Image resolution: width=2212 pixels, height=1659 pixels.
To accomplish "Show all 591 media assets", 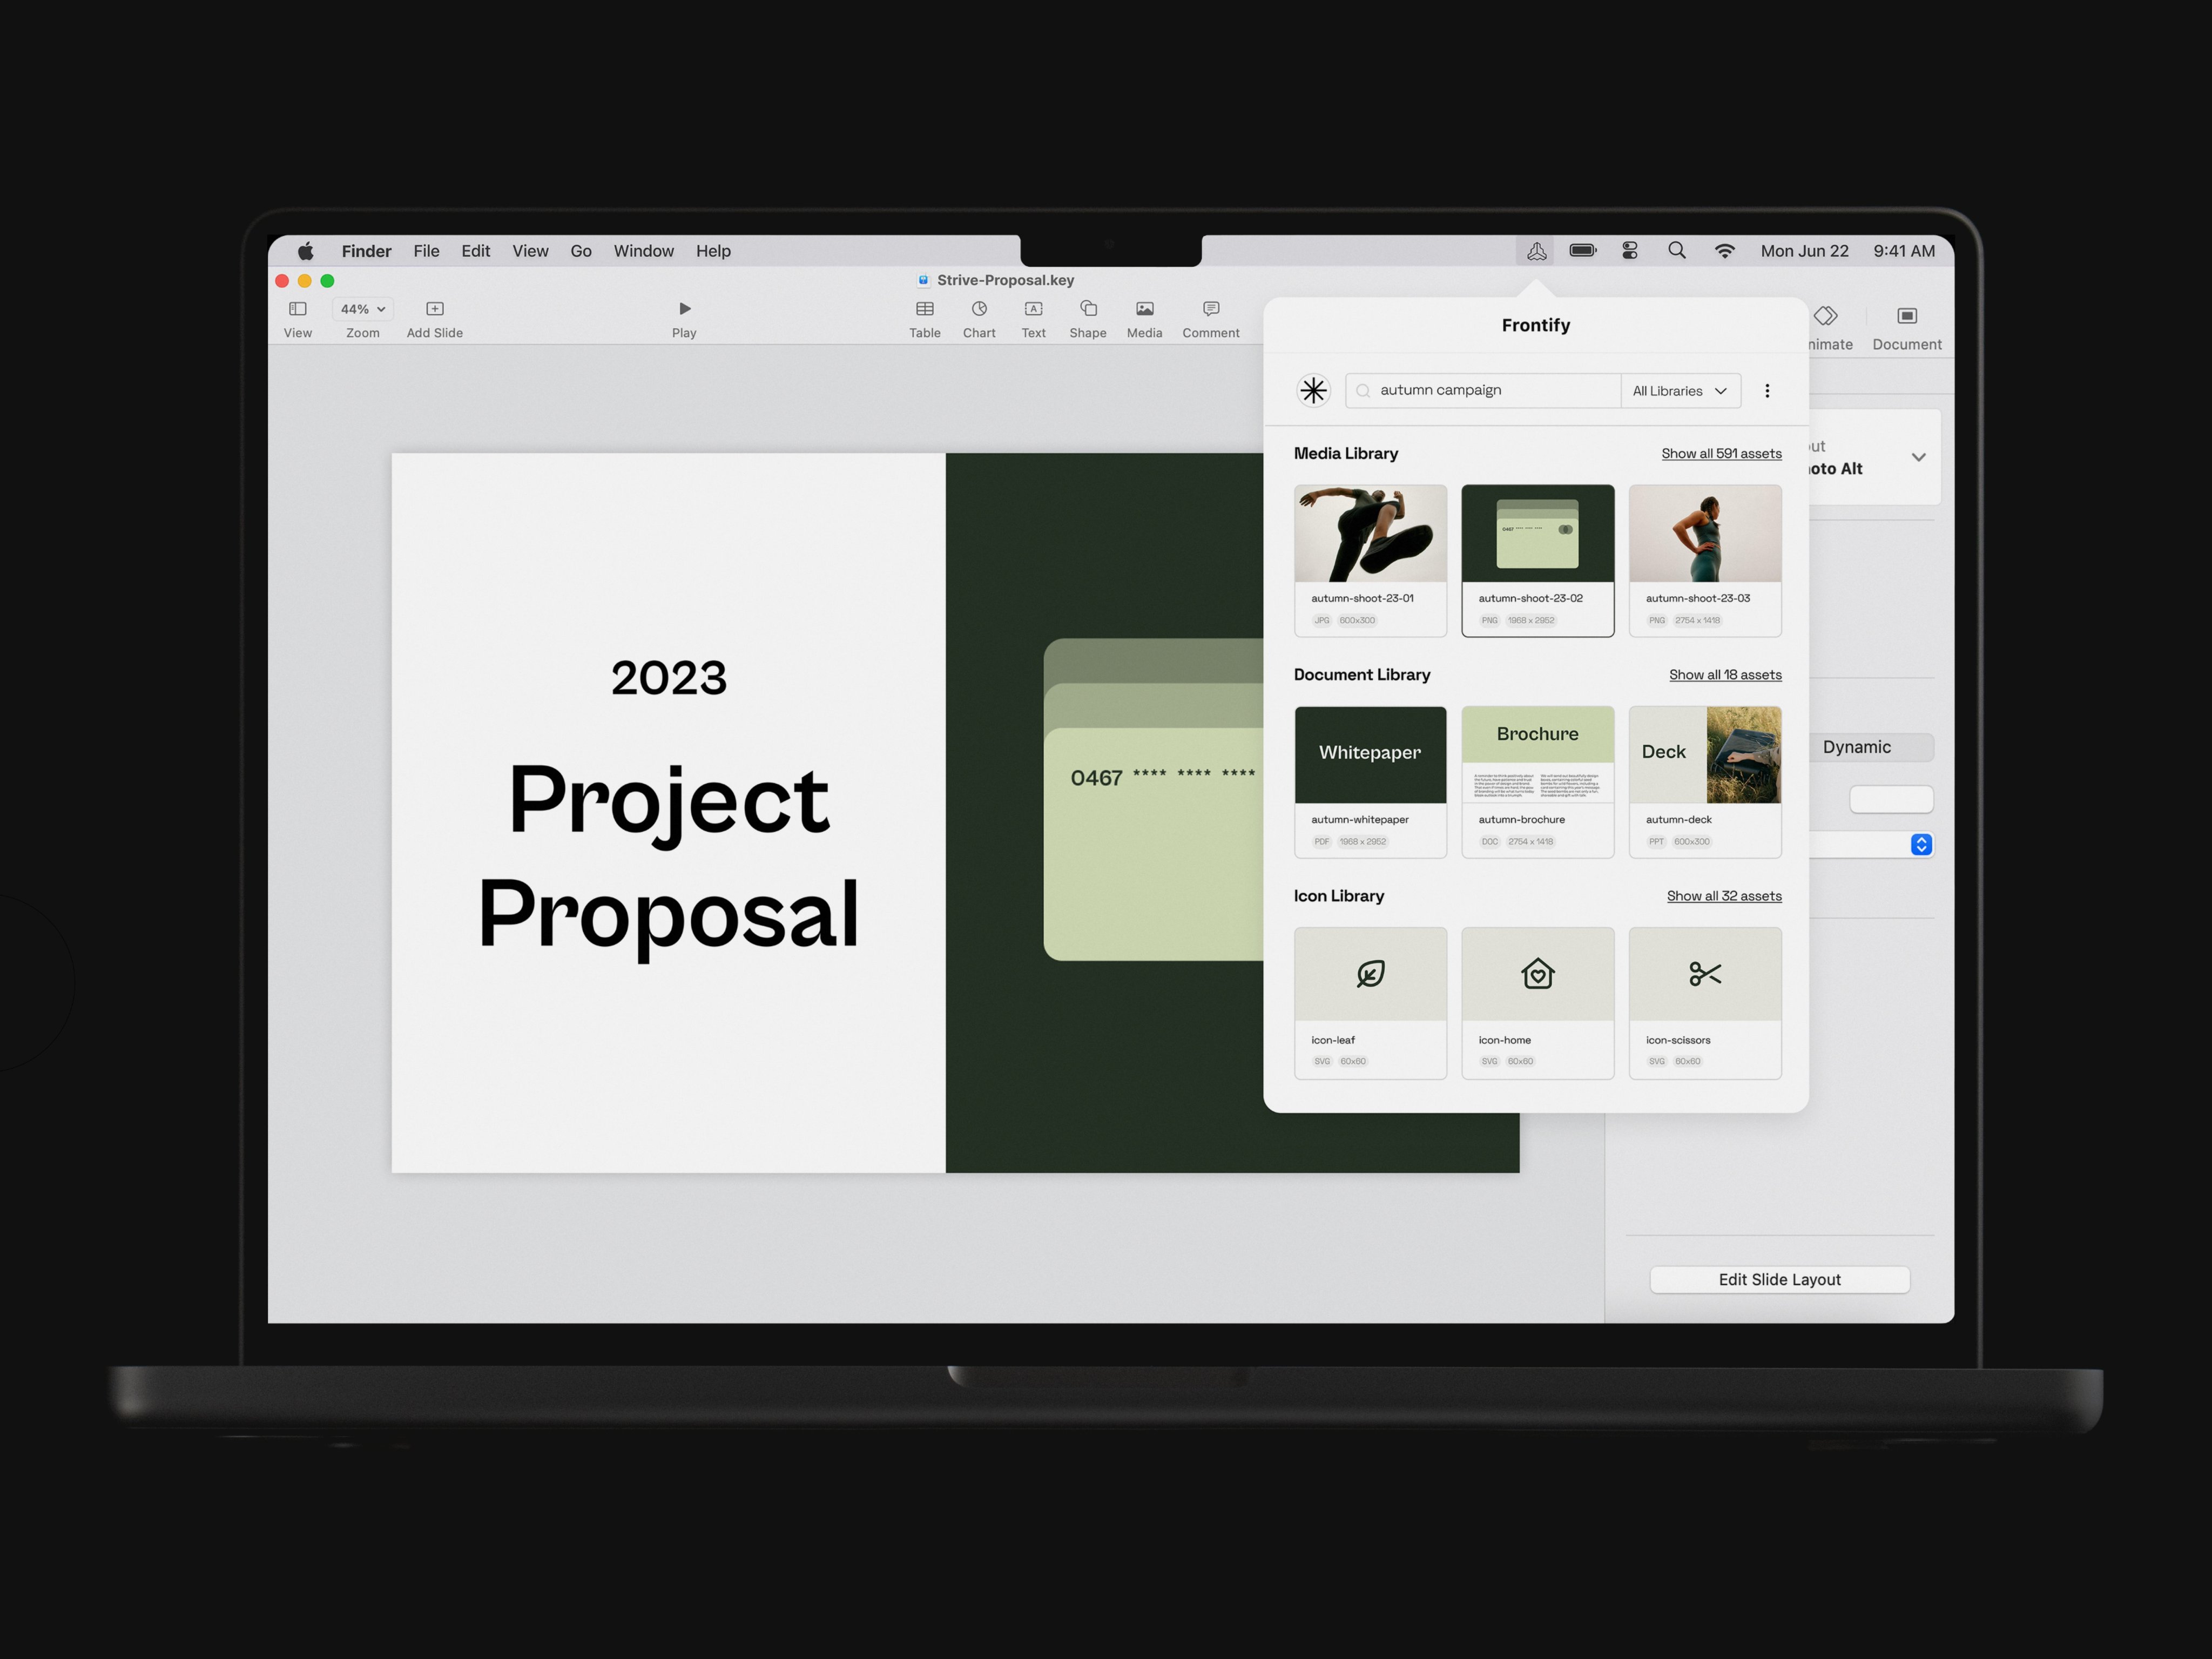I will [x=1722, y=454].
